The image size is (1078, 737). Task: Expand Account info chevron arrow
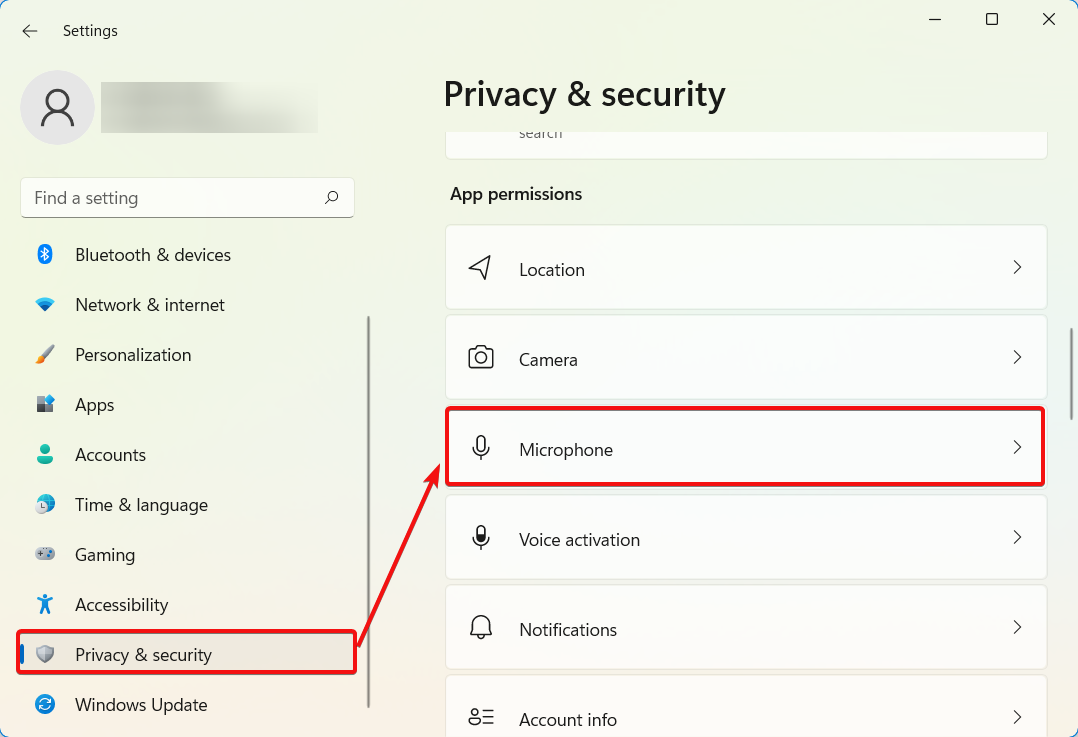[x=1017, y=717]
